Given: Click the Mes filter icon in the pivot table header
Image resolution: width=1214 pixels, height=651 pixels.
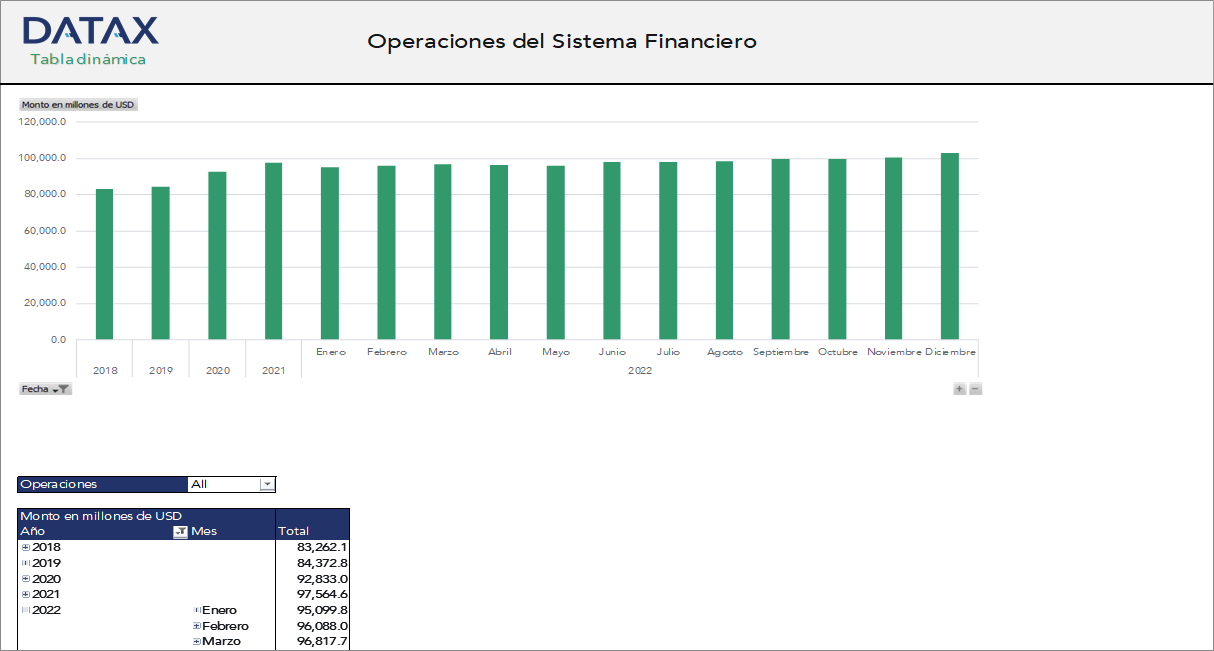Looking at the screenshot, I should (x=180, y=531).
